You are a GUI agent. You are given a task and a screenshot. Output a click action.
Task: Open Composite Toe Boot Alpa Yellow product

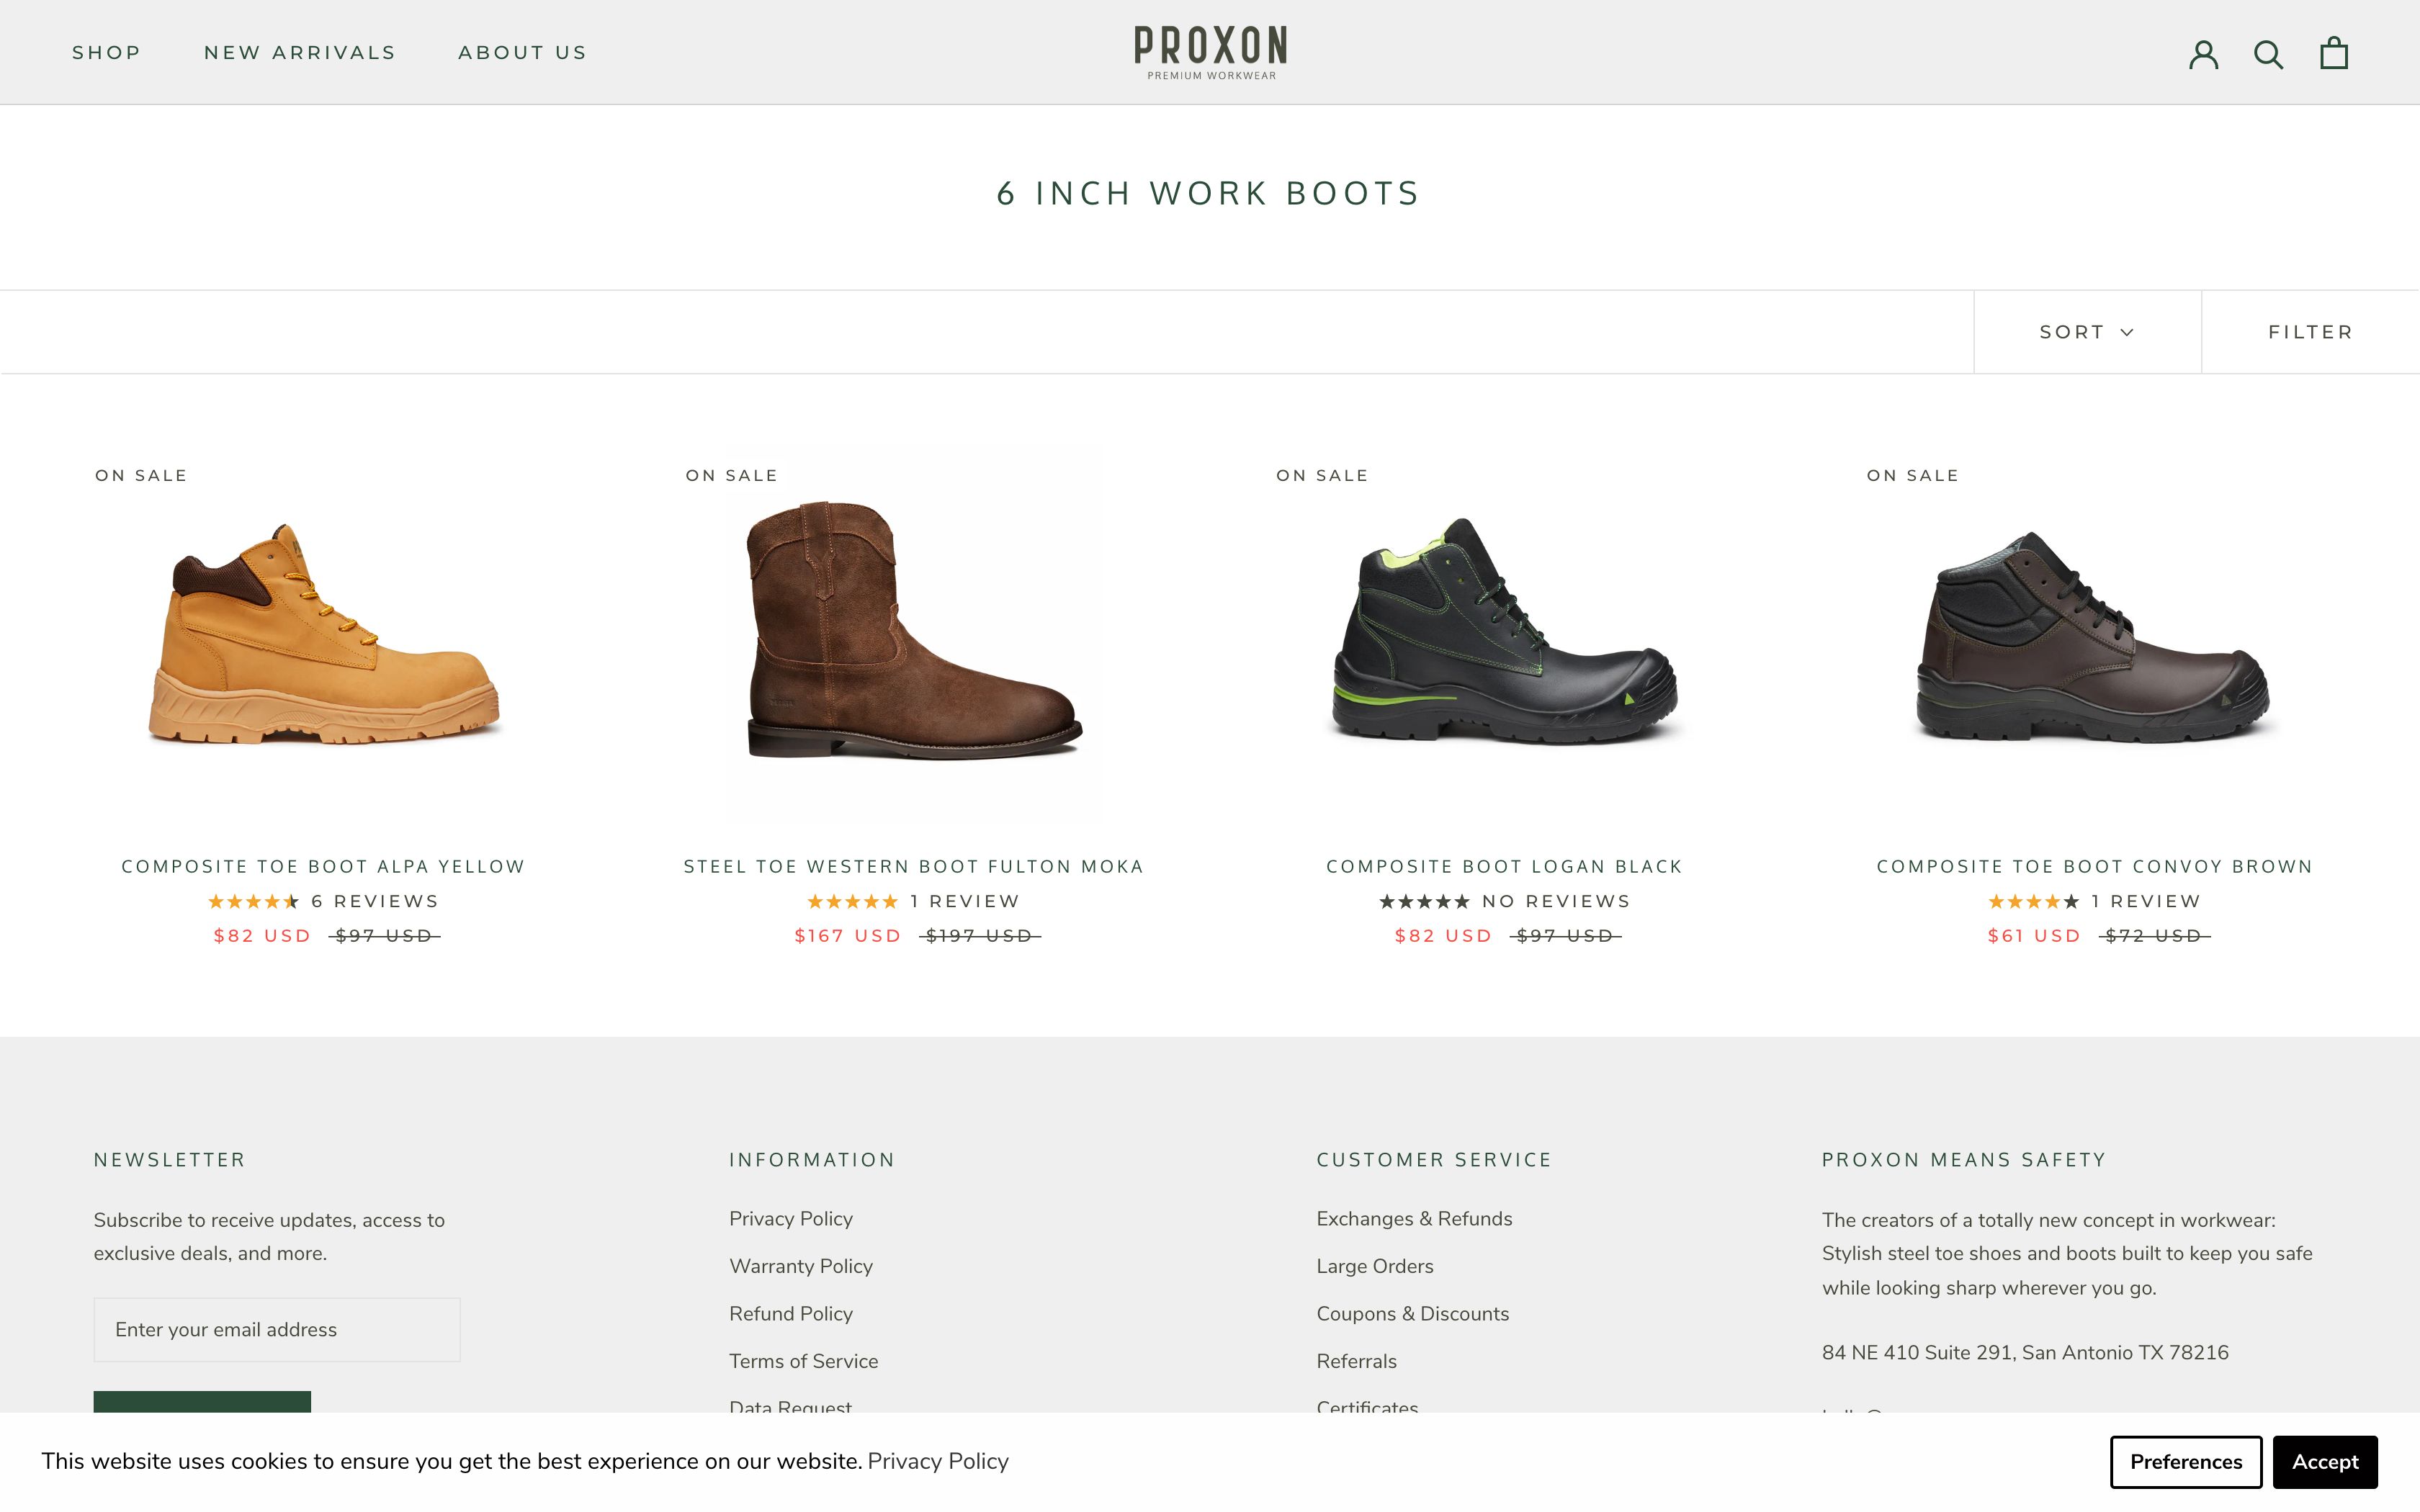tap(323, 866)
